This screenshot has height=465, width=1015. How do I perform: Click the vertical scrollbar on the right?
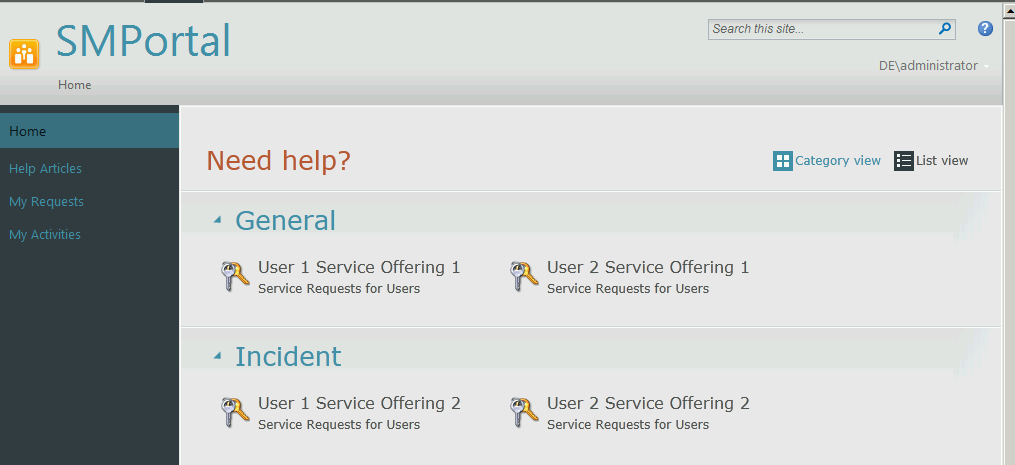pos(1008,250)
